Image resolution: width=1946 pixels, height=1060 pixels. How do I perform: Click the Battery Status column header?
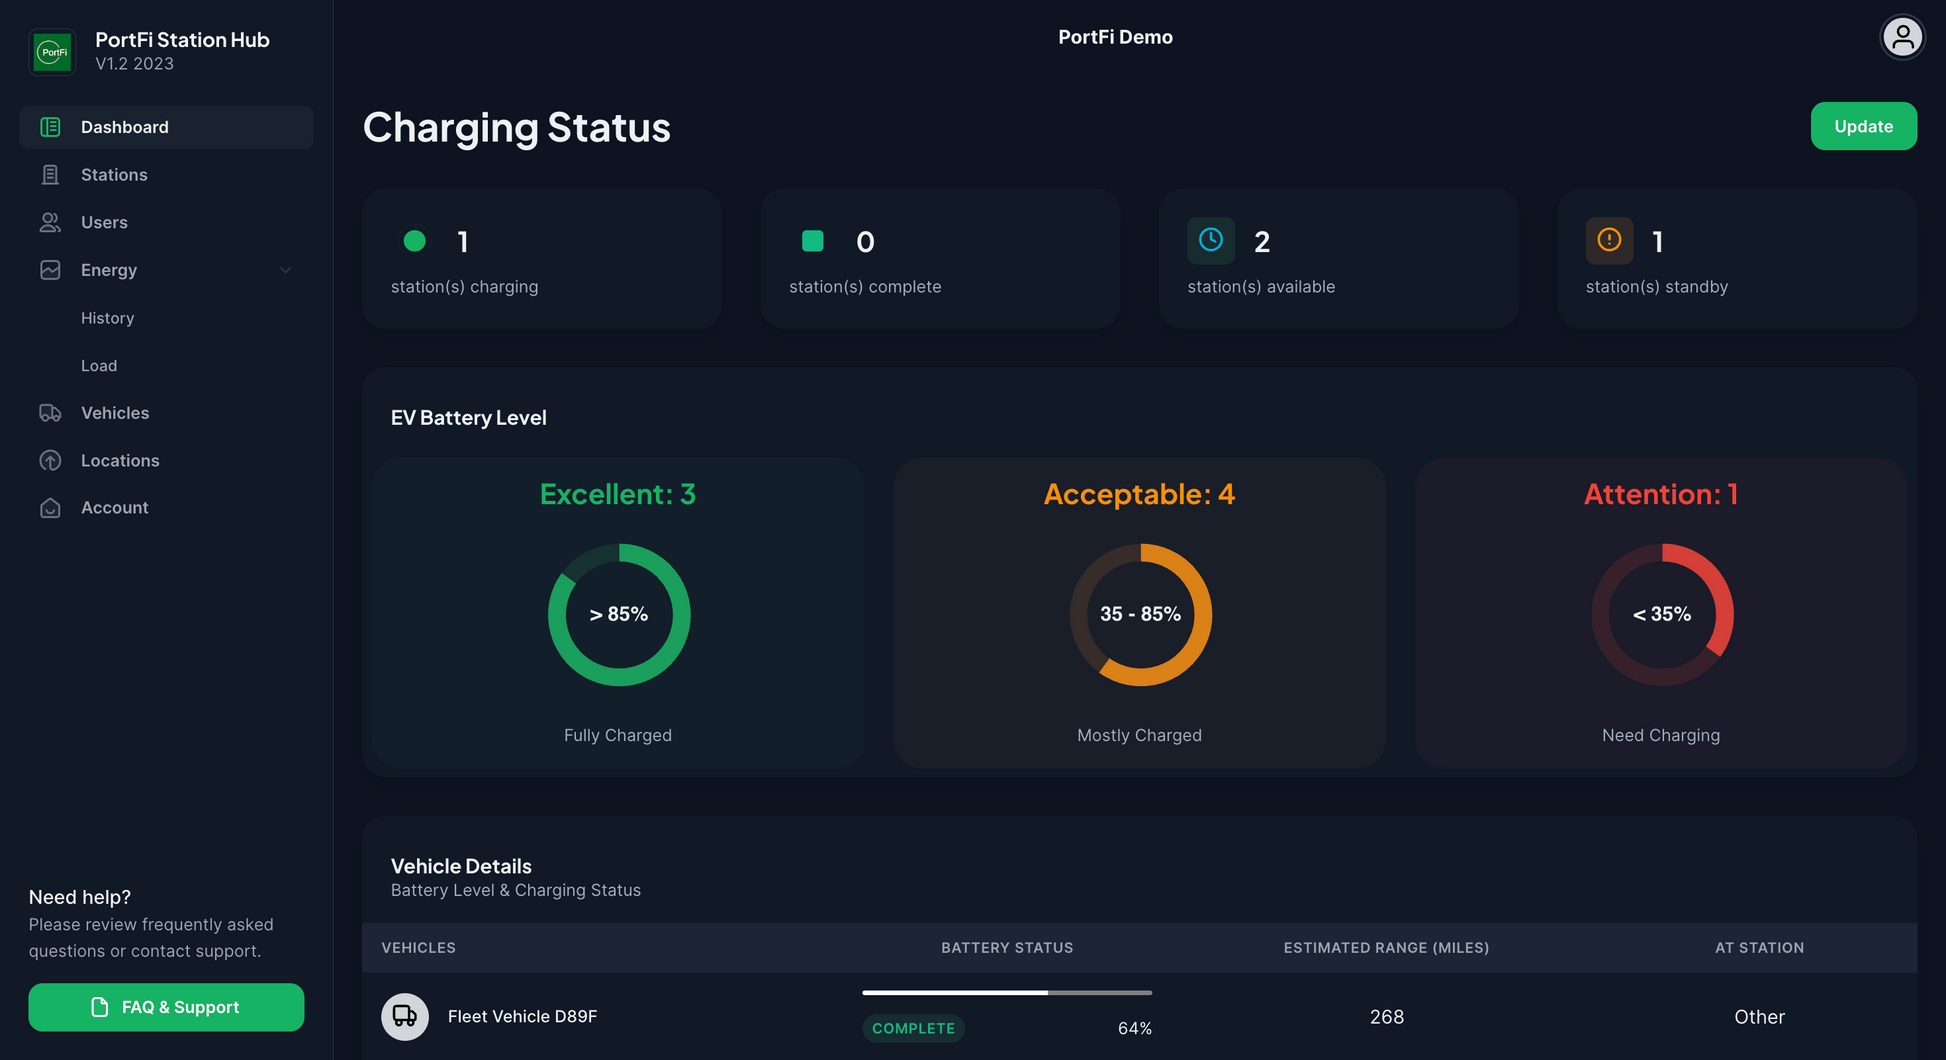(x=1006, y=948)
